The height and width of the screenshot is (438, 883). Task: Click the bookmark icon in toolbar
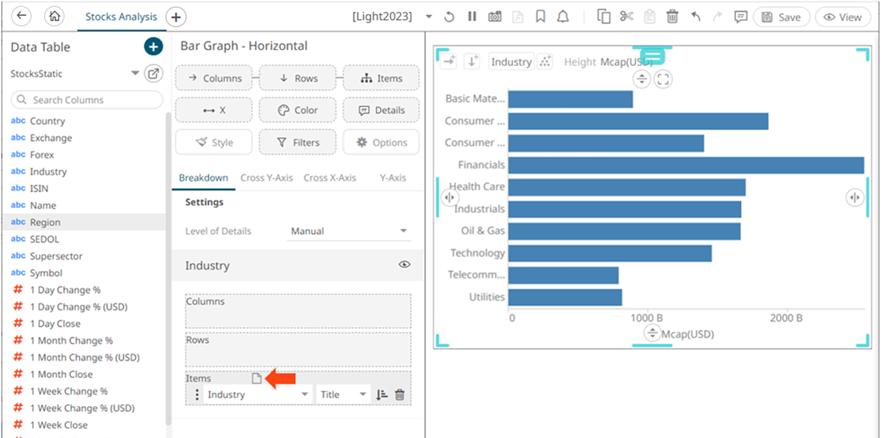[x=540, y=17]
